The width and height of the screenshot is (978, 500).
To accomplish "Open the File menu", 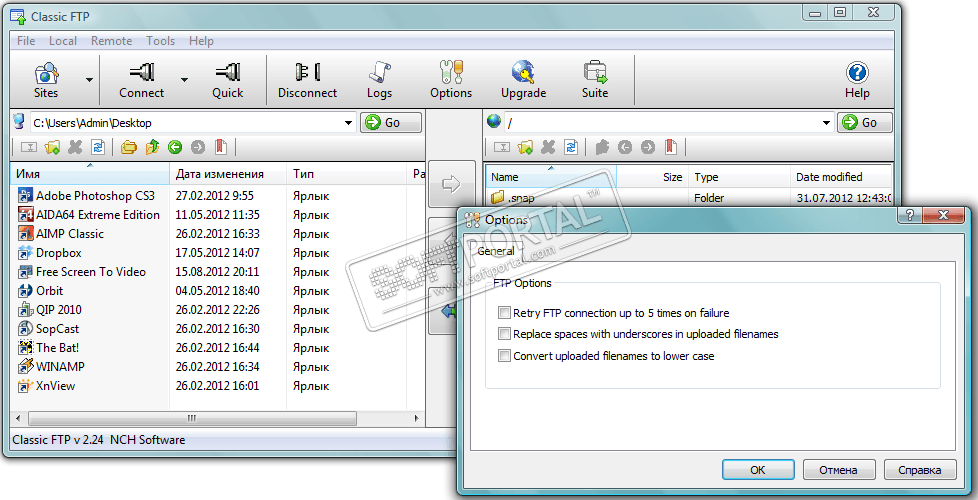I will [x=26, y=41].
